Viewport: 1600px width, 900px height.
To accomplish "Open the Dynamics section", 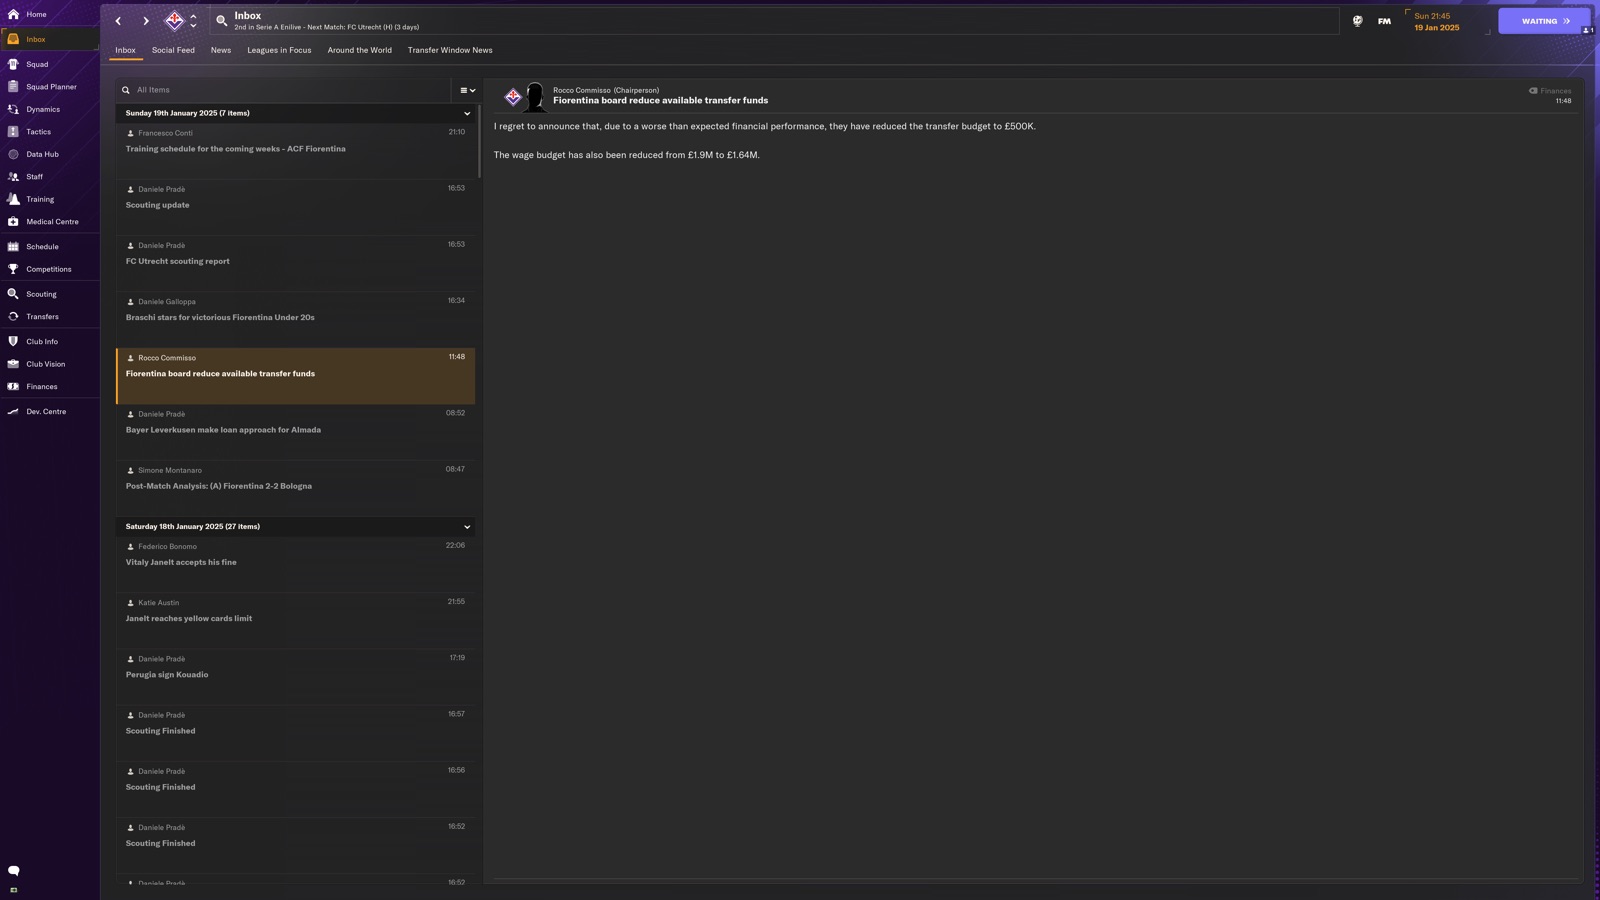I will [x=50, y=109].
